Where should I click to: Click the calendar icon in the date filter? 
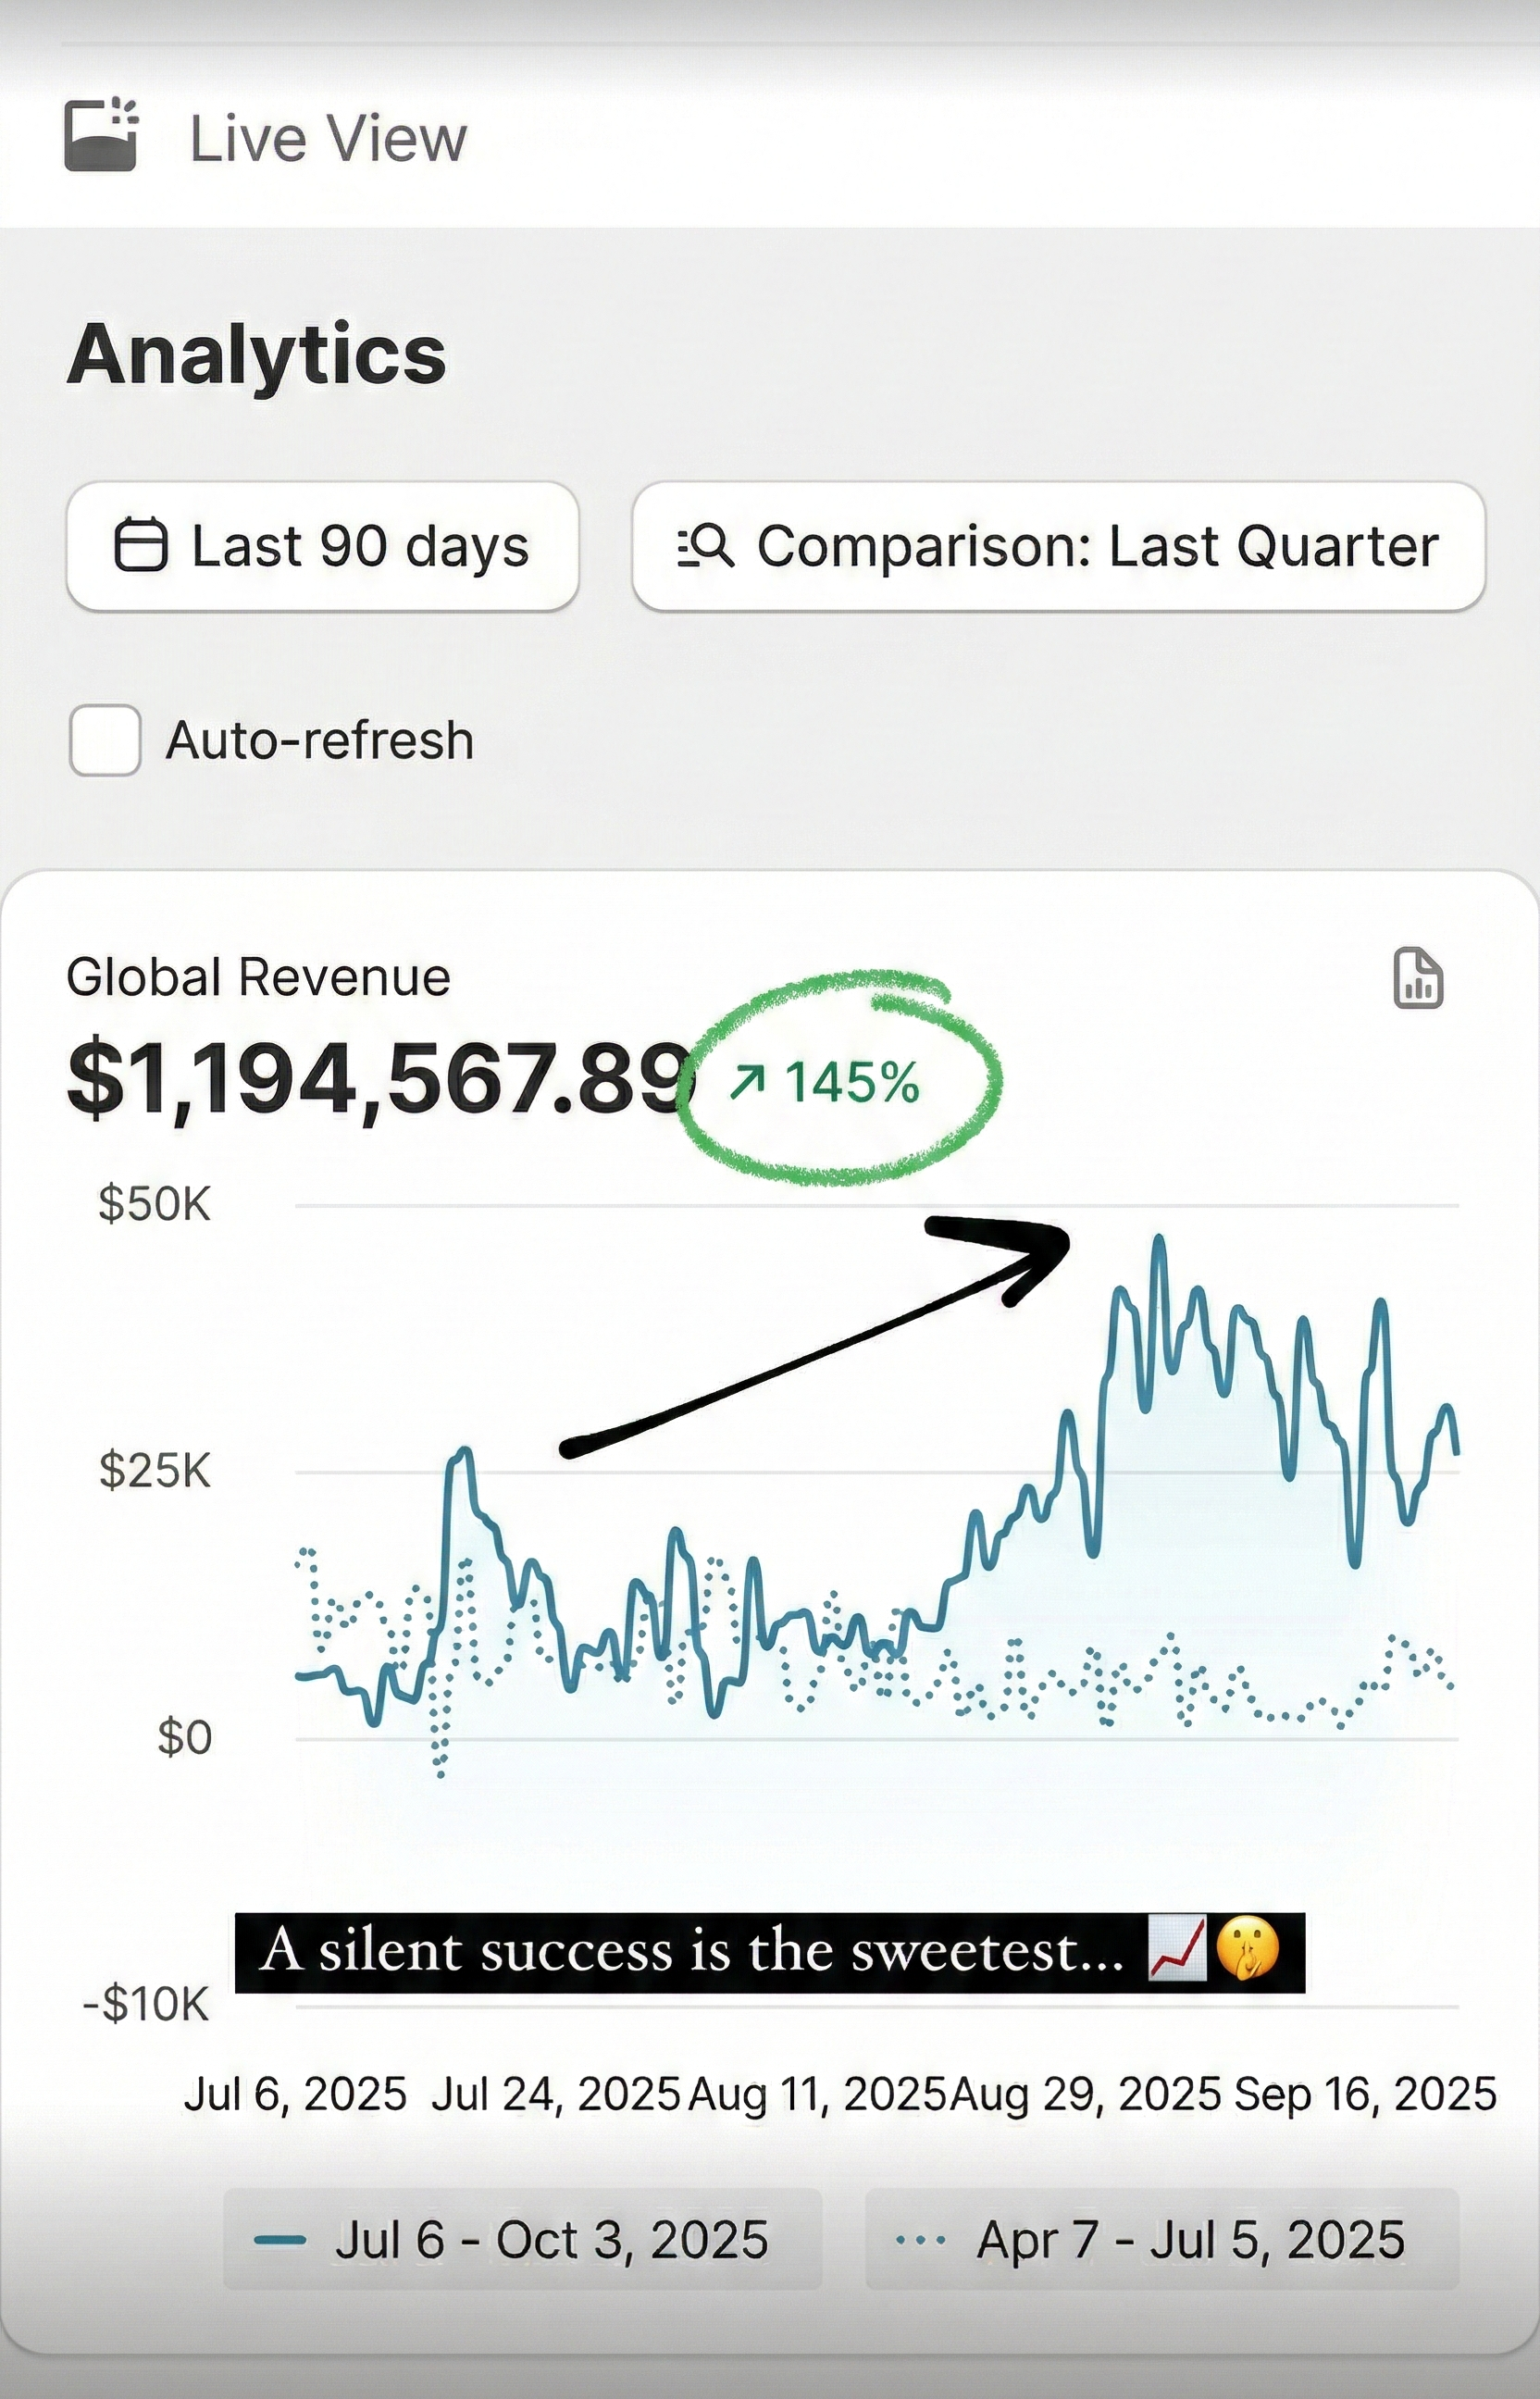pos(143,546)
